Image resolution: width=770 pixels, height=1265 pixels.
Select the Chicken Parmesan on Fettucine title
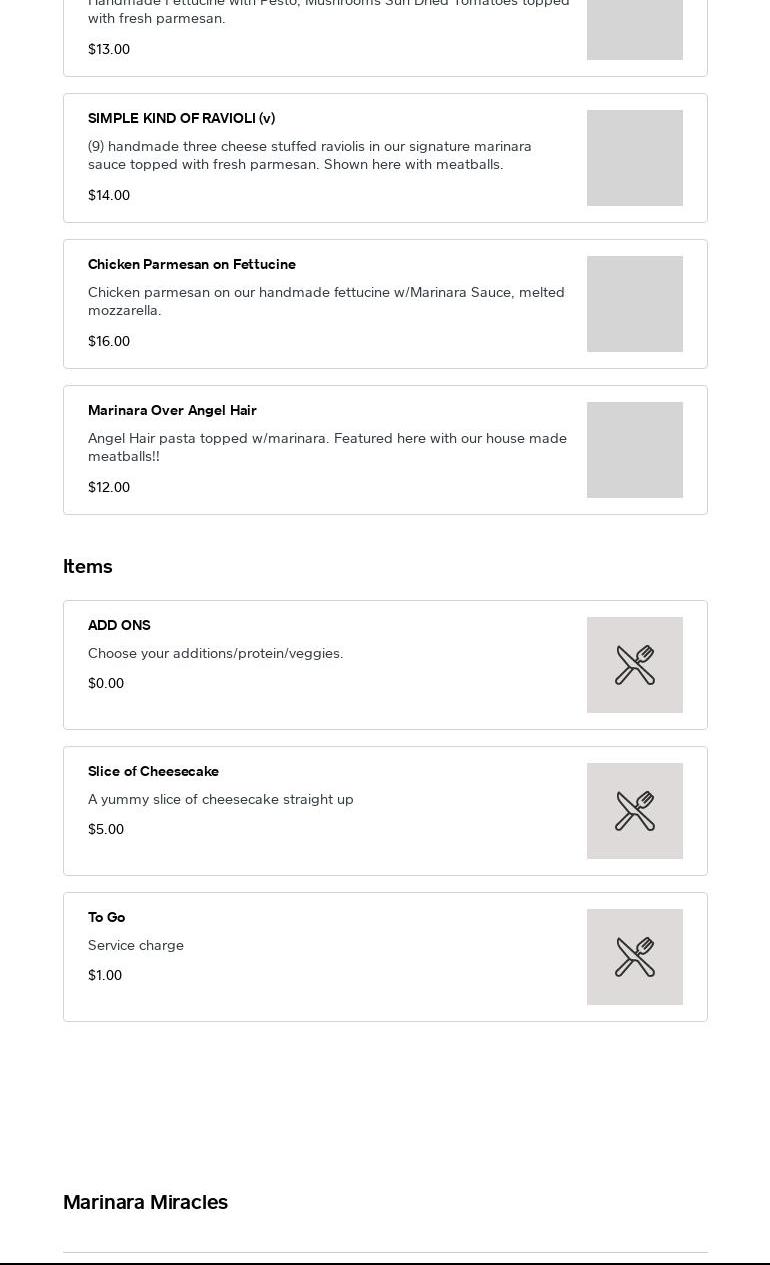click(192, 264)
